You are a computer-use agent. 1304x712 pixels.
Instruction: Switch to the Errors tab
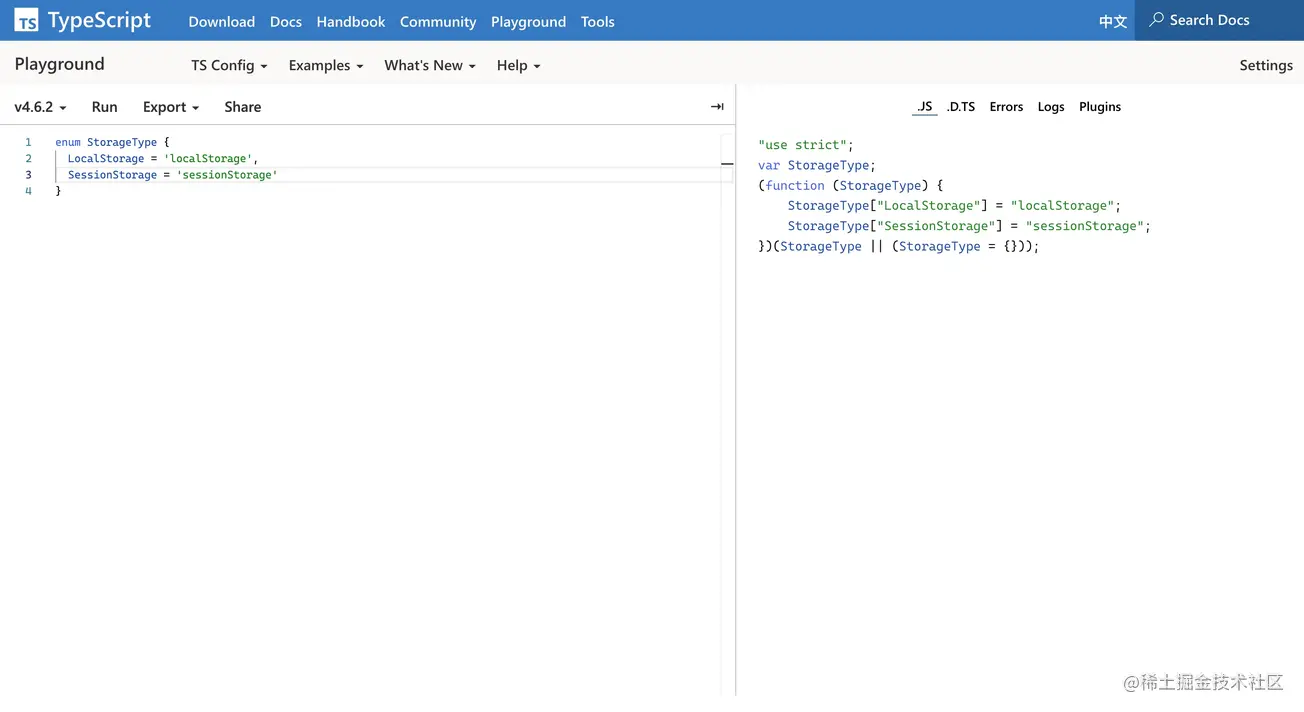tap(1006, 107)
